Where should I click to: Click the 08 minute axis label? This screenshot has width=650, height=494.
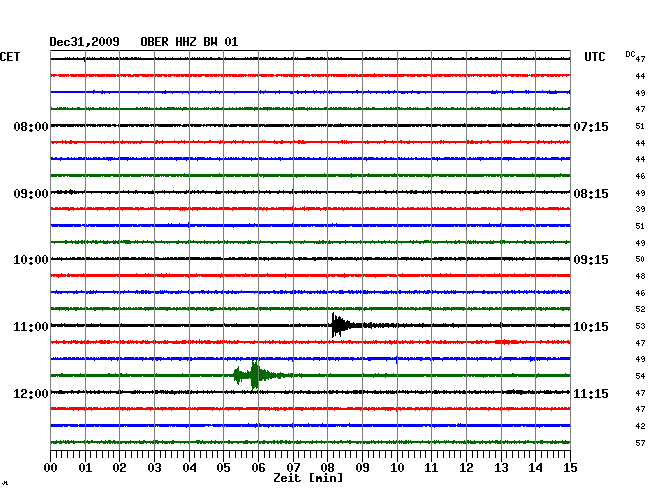(327, 468)
